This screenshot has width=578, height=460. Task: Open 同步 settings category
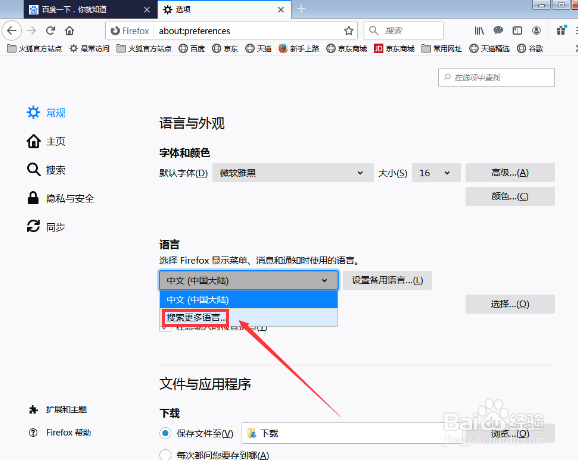tap(46, 227)
